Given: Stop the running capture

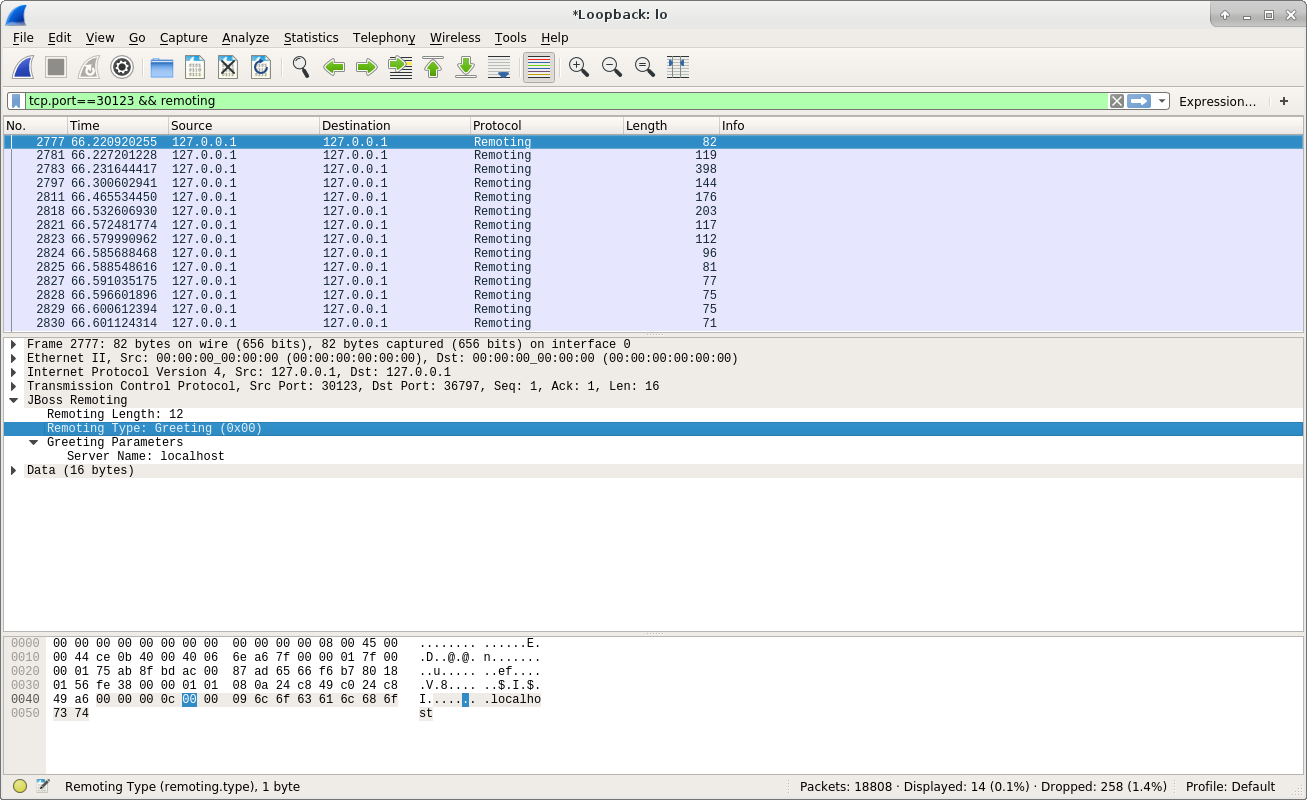Looking at the screenshot, I should (x=56, y=67).
